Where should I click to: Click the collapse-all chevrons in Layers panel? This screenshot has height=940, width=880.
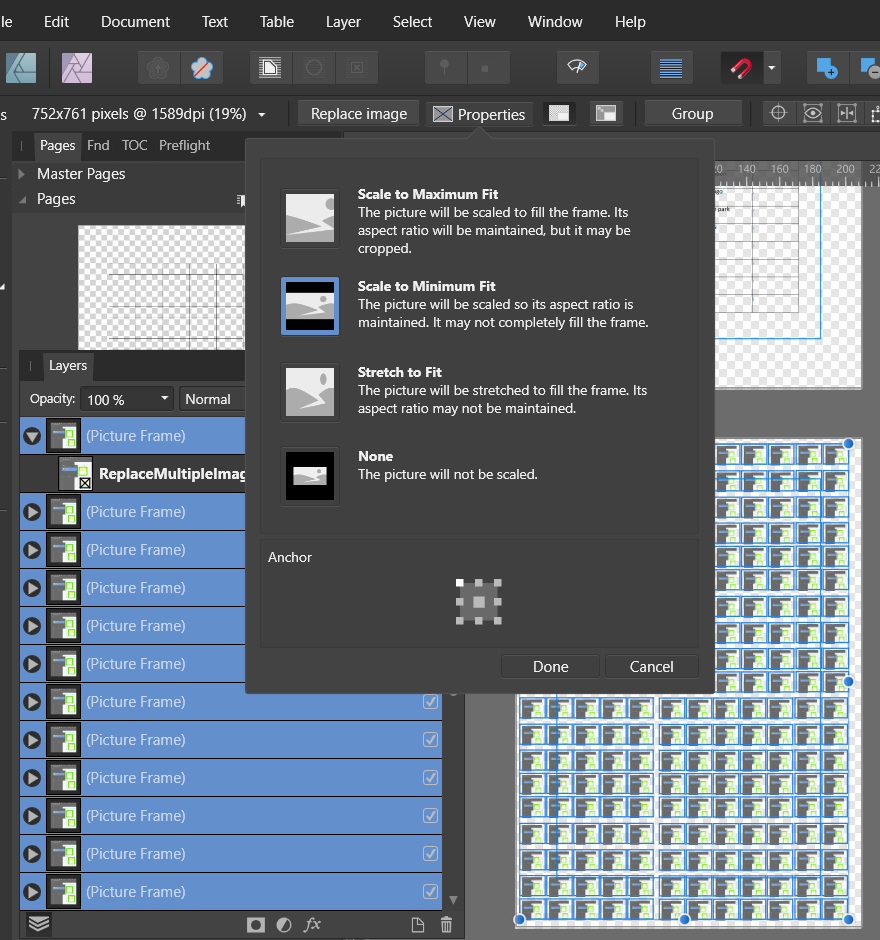(38, 925)
